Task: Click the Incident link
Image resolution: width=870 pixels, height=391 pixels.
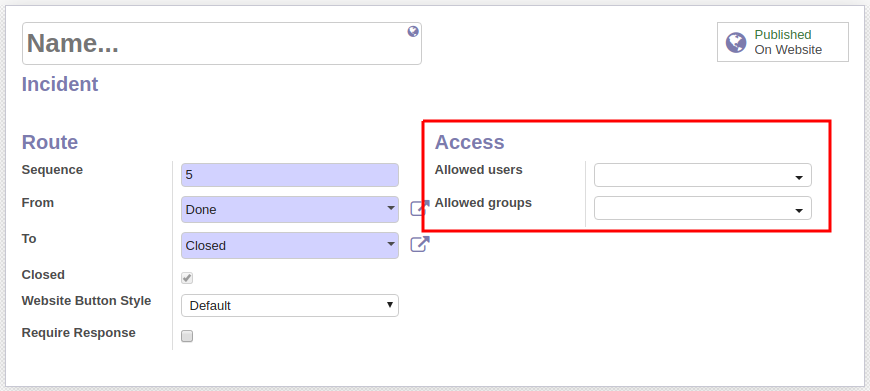Action: click(x=60, y=84)
